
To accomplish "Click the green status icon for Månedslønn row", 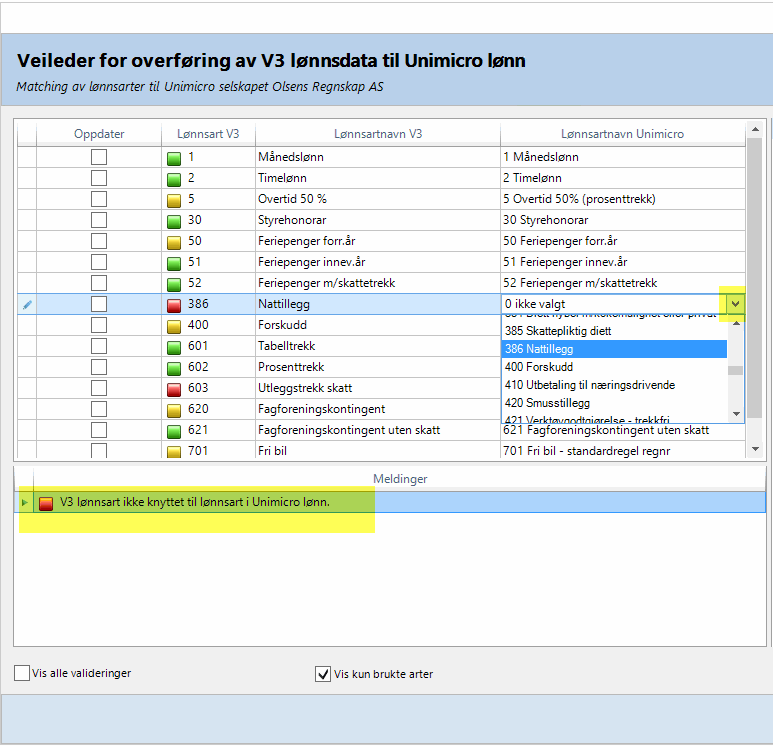I will tap(174, 157).
